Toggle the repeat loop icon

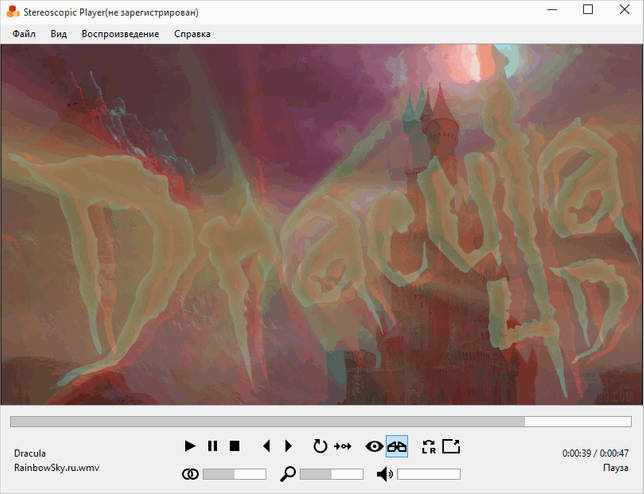pyautogui.click(x=320, y=446)
